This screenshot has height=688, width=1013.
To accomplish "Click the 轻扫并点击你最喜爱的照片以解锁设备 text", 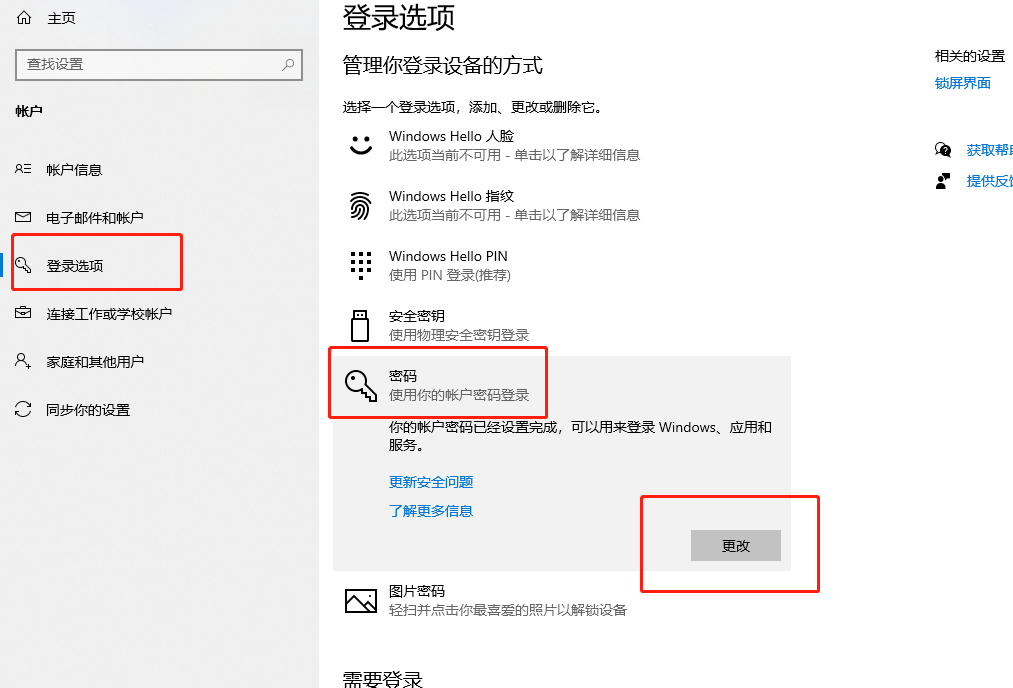I will point(508,610).
